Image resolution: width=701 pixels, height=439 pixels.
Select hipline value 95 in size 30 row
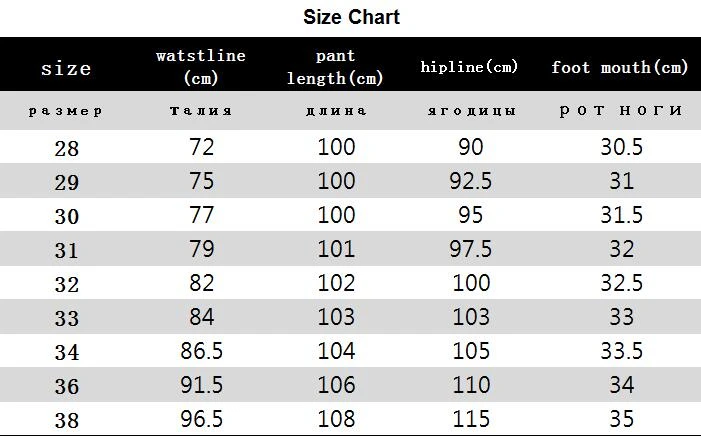[x=471, y=215]
